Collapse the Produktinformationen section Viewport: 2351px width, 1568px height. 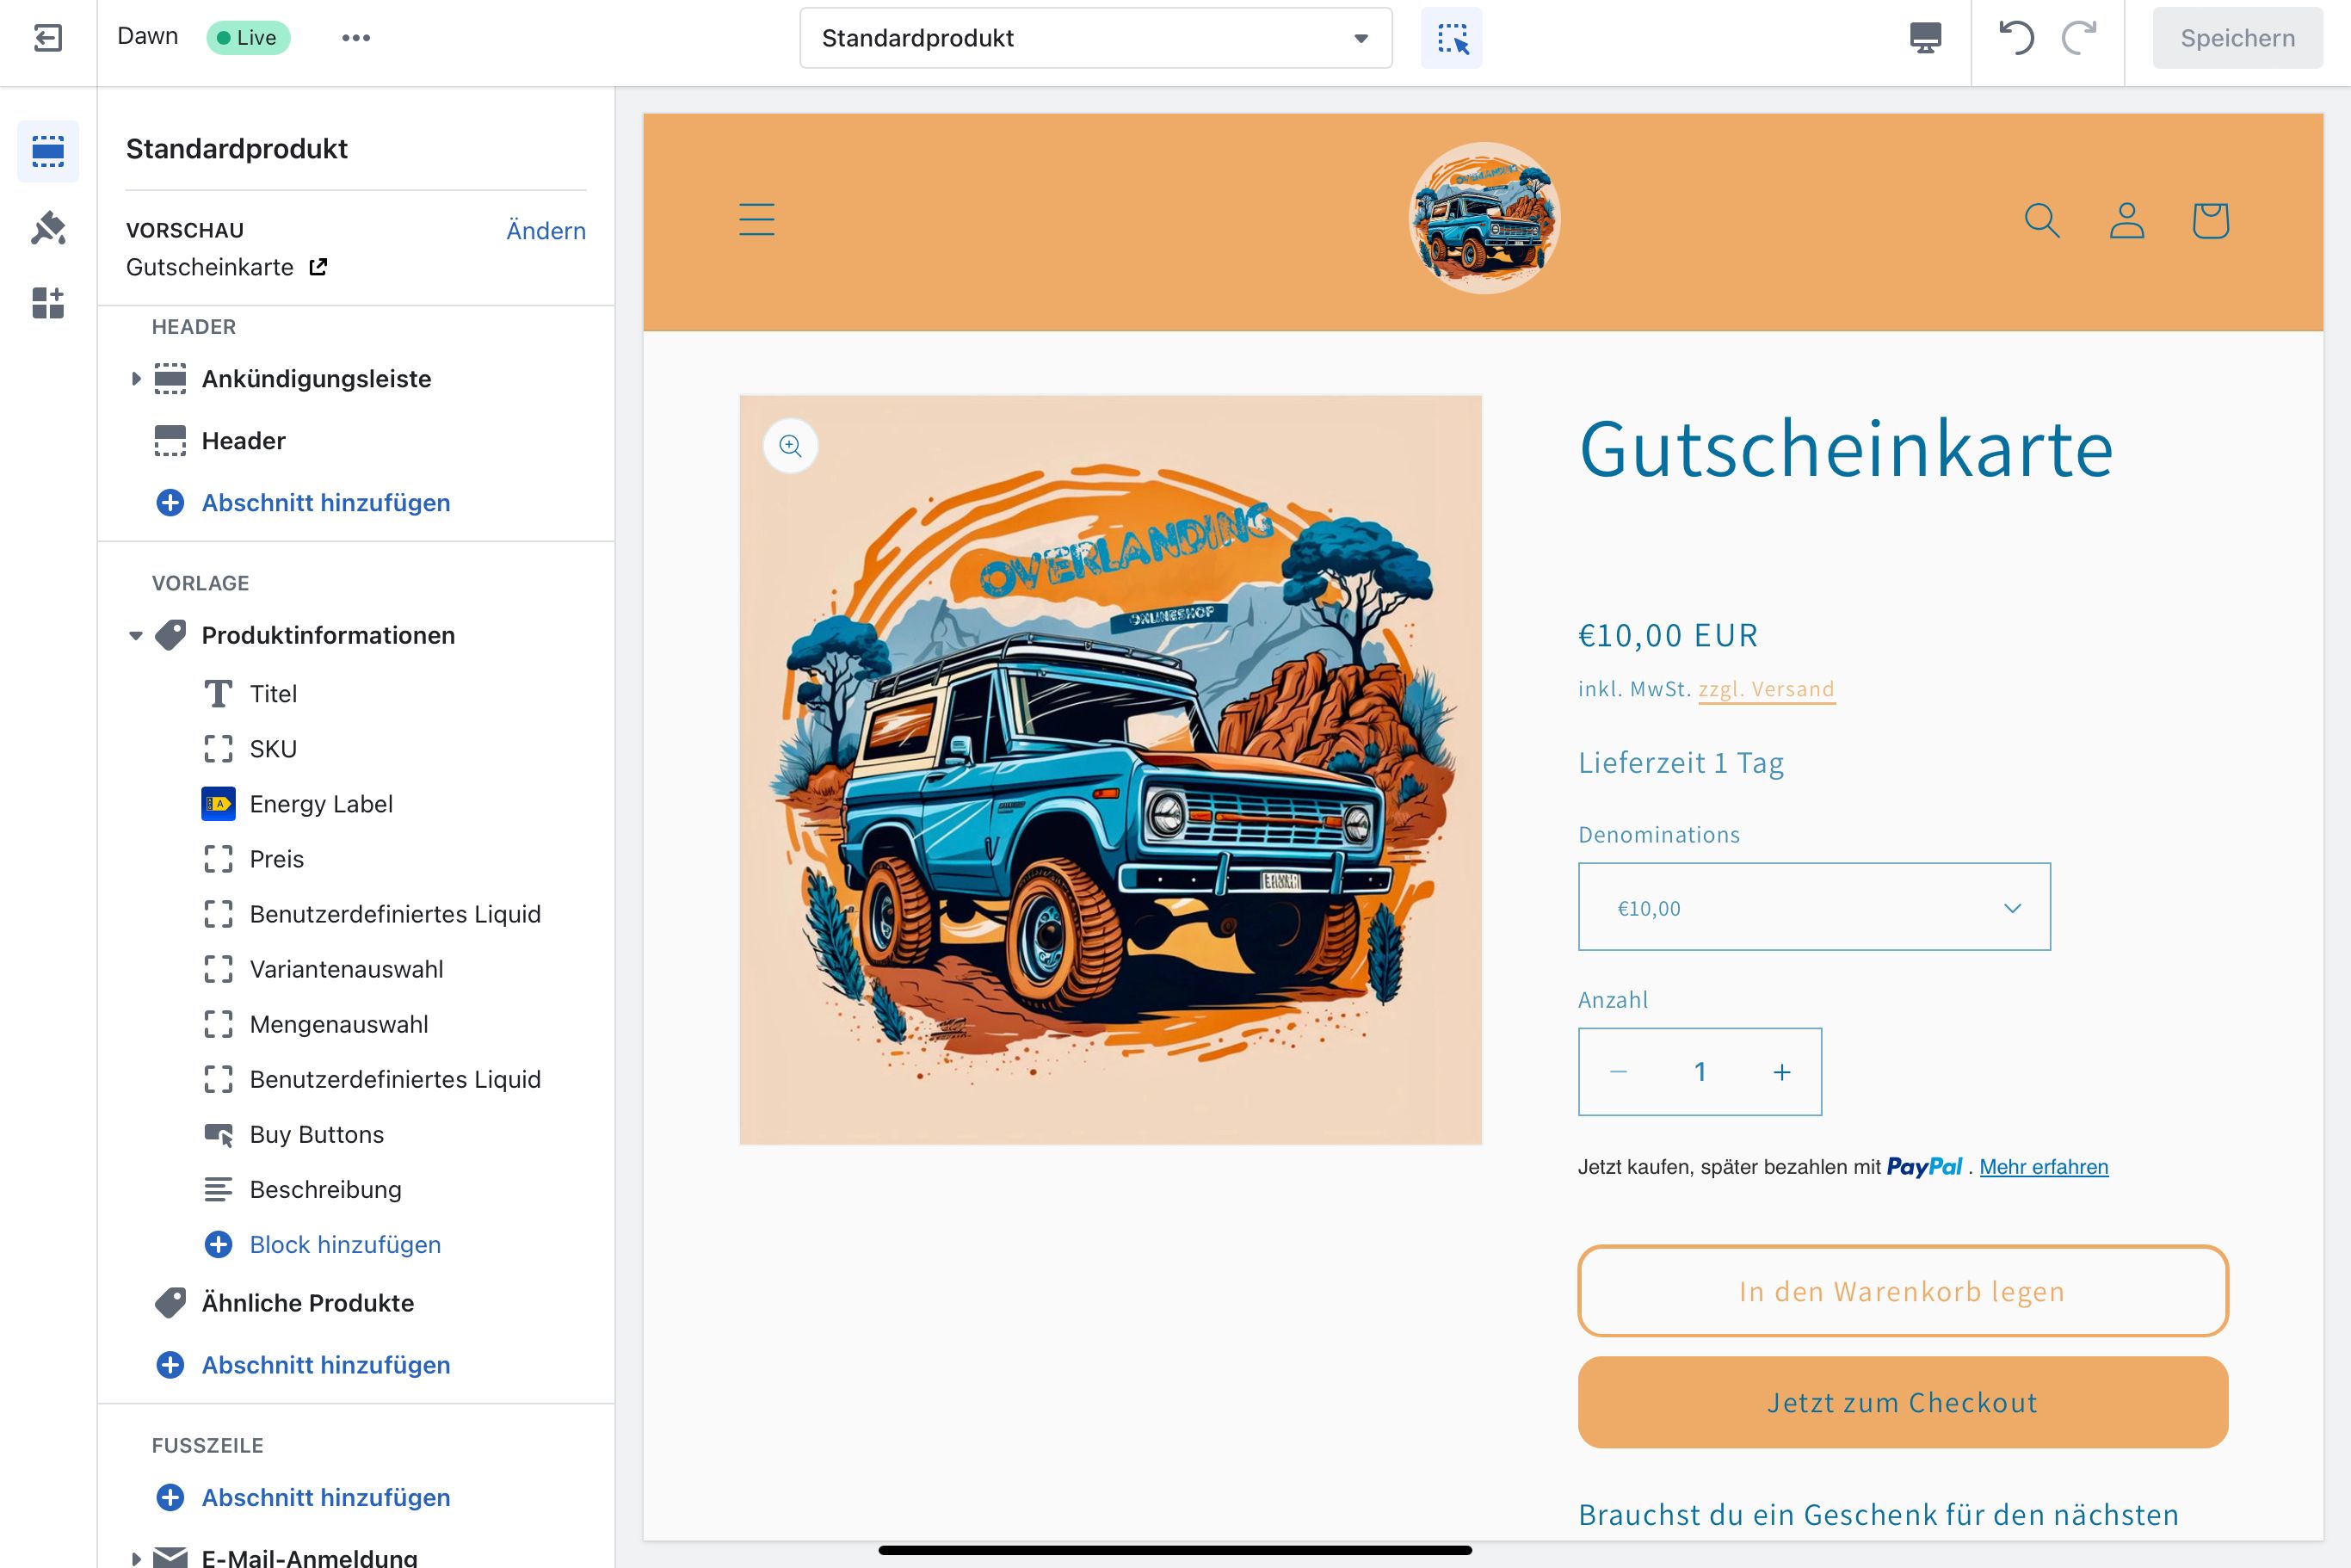tap(136, 636)
